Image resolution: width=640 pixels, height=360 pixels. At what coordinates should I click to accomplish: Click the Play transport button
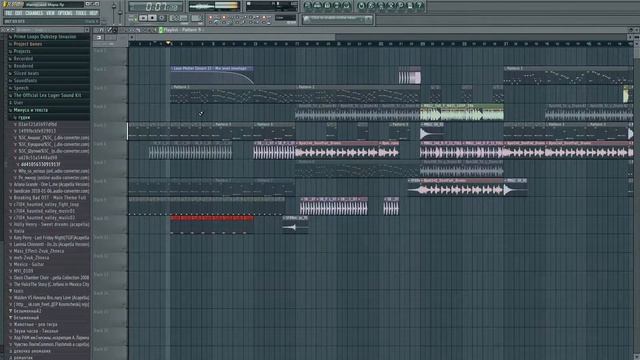(143, 18)
